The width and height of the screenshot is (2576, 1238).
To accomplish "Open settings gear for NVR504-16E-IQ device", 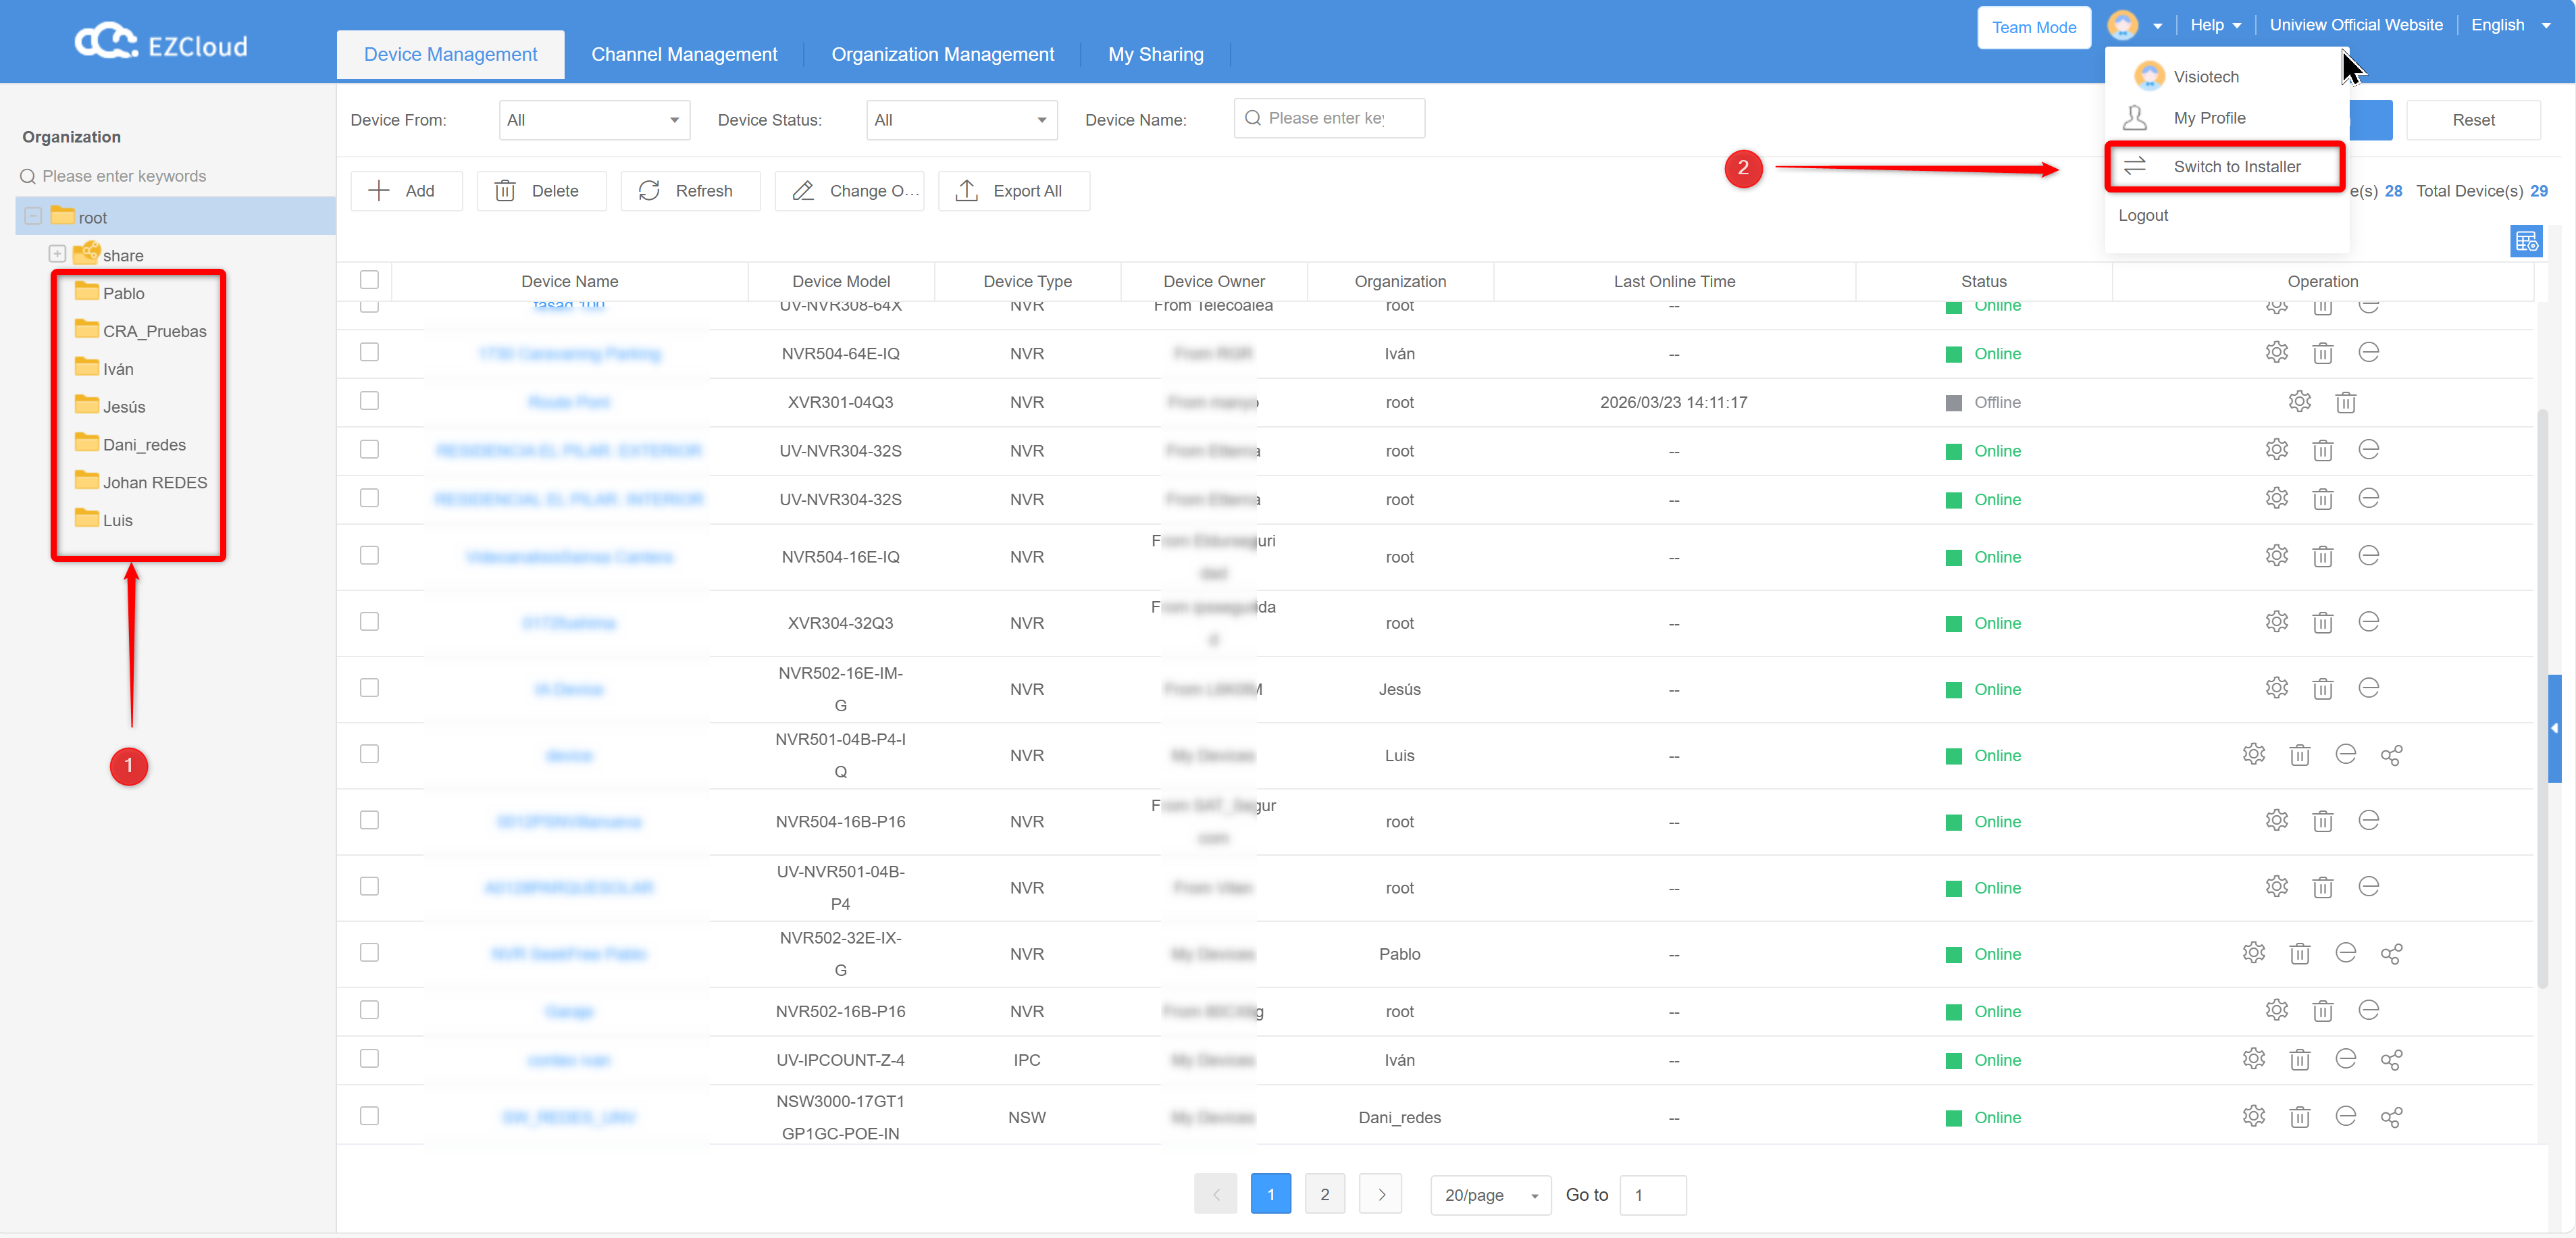I will tap(2277, 556).
